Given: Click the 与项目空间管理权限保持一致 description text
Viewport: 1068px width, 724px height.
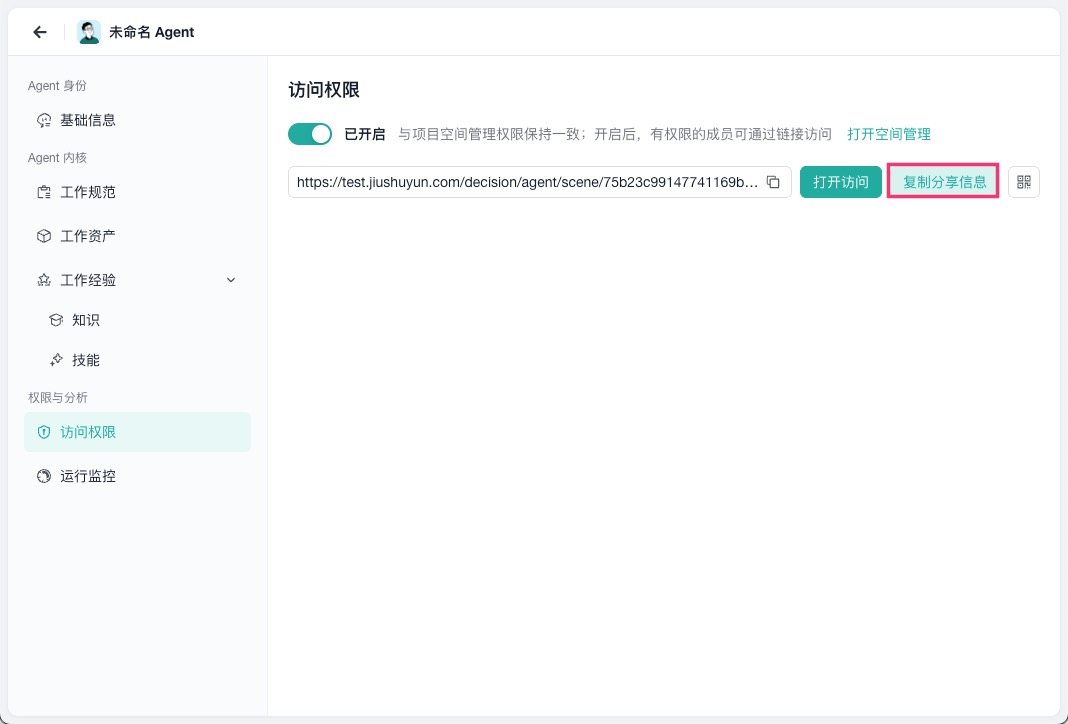Looking at the screenshot, I should point(614,134).
